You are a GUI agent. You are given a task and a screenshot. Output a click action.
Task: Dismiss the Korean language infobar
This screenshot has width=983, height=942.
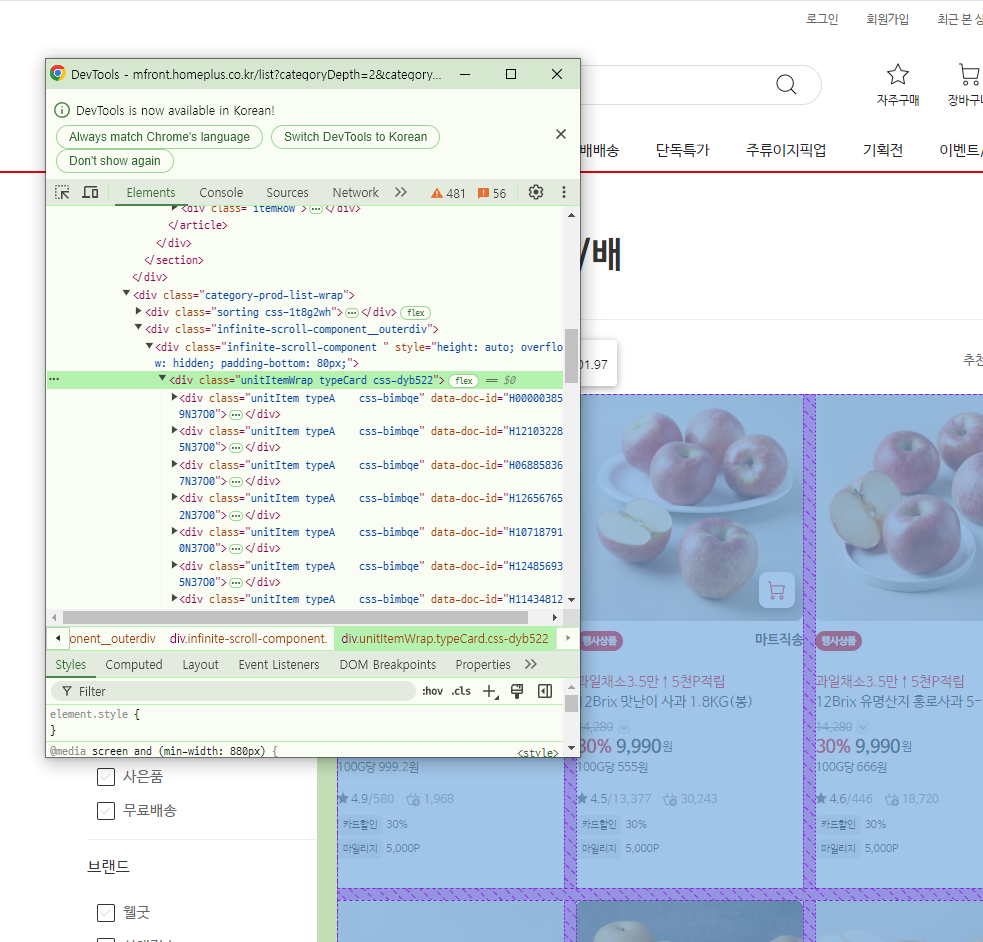[561, 134]
